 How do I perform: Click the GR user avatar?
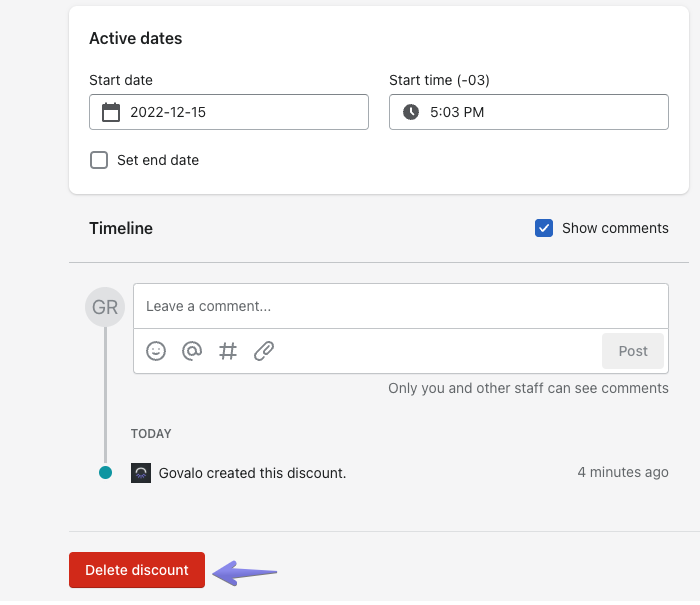coord(105,307)
